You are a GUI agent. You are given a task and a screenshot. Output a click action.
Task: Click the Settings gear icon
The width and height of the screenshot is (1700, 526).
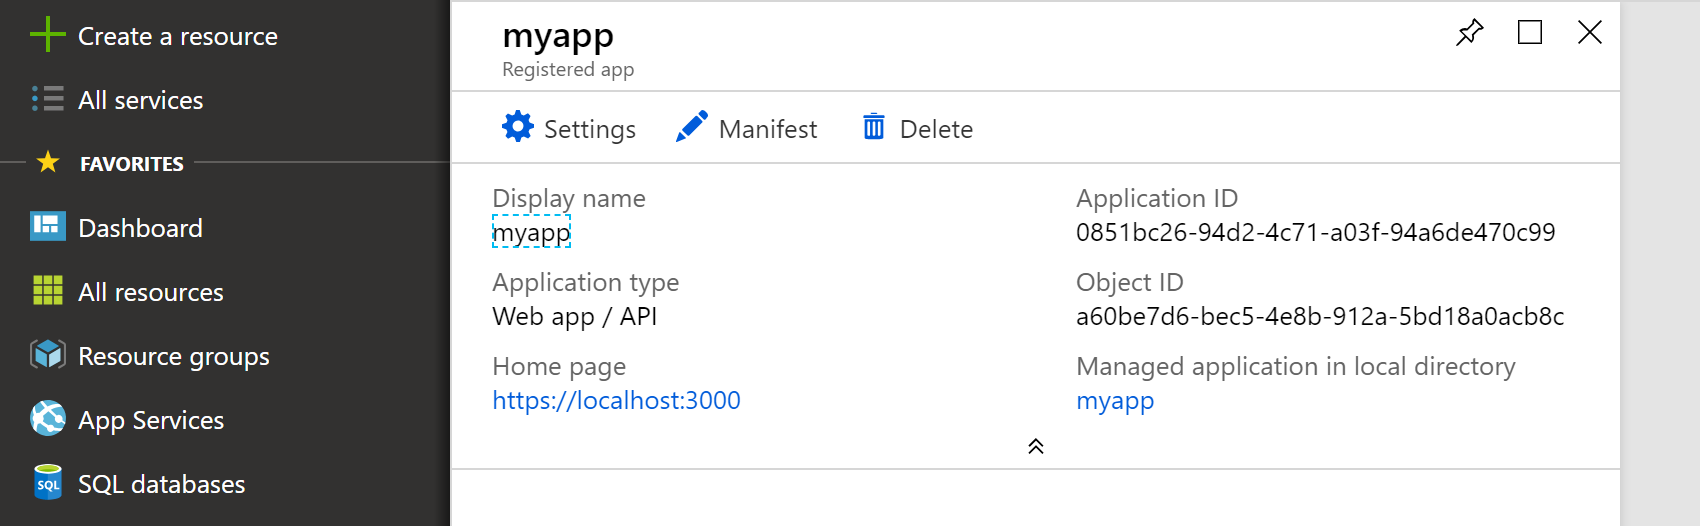tap(518, 127)
